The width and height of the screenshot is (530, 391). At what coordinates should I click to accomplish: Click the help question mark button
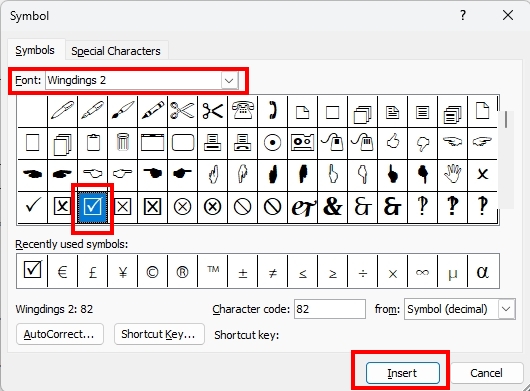click(463, 15)
